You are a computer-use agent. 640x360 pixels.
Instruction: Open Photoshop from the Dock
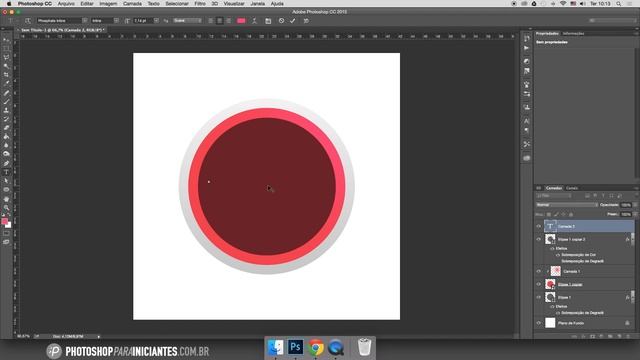(x=296, y=347)
